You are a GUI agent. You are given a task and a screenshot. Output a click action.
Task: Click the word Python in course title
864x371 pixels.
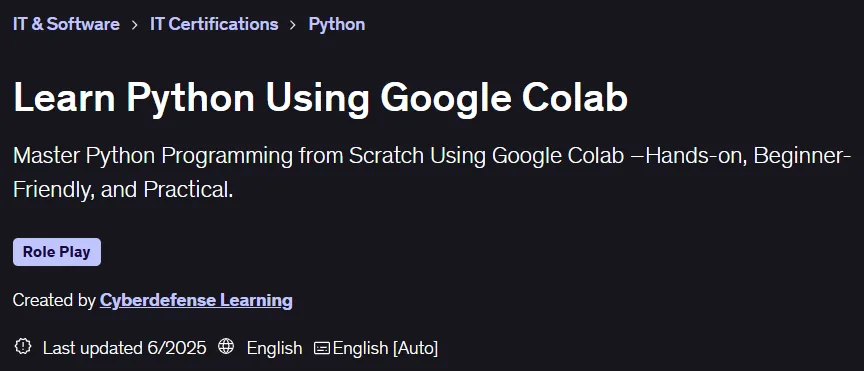click(x=191, y=99)
